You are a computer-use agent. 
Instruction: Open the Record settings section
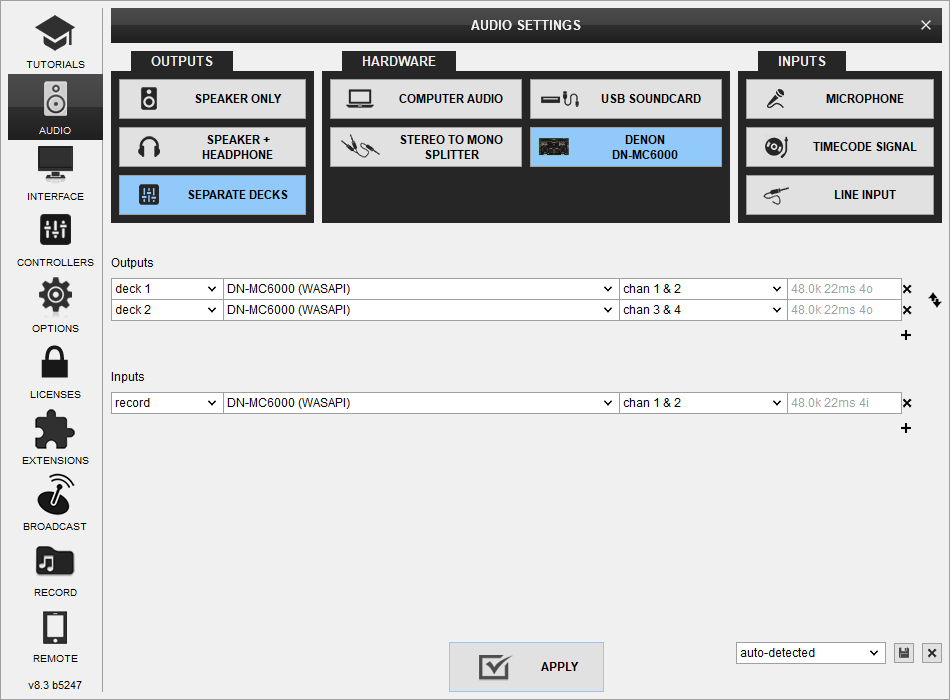coord(55,569)
